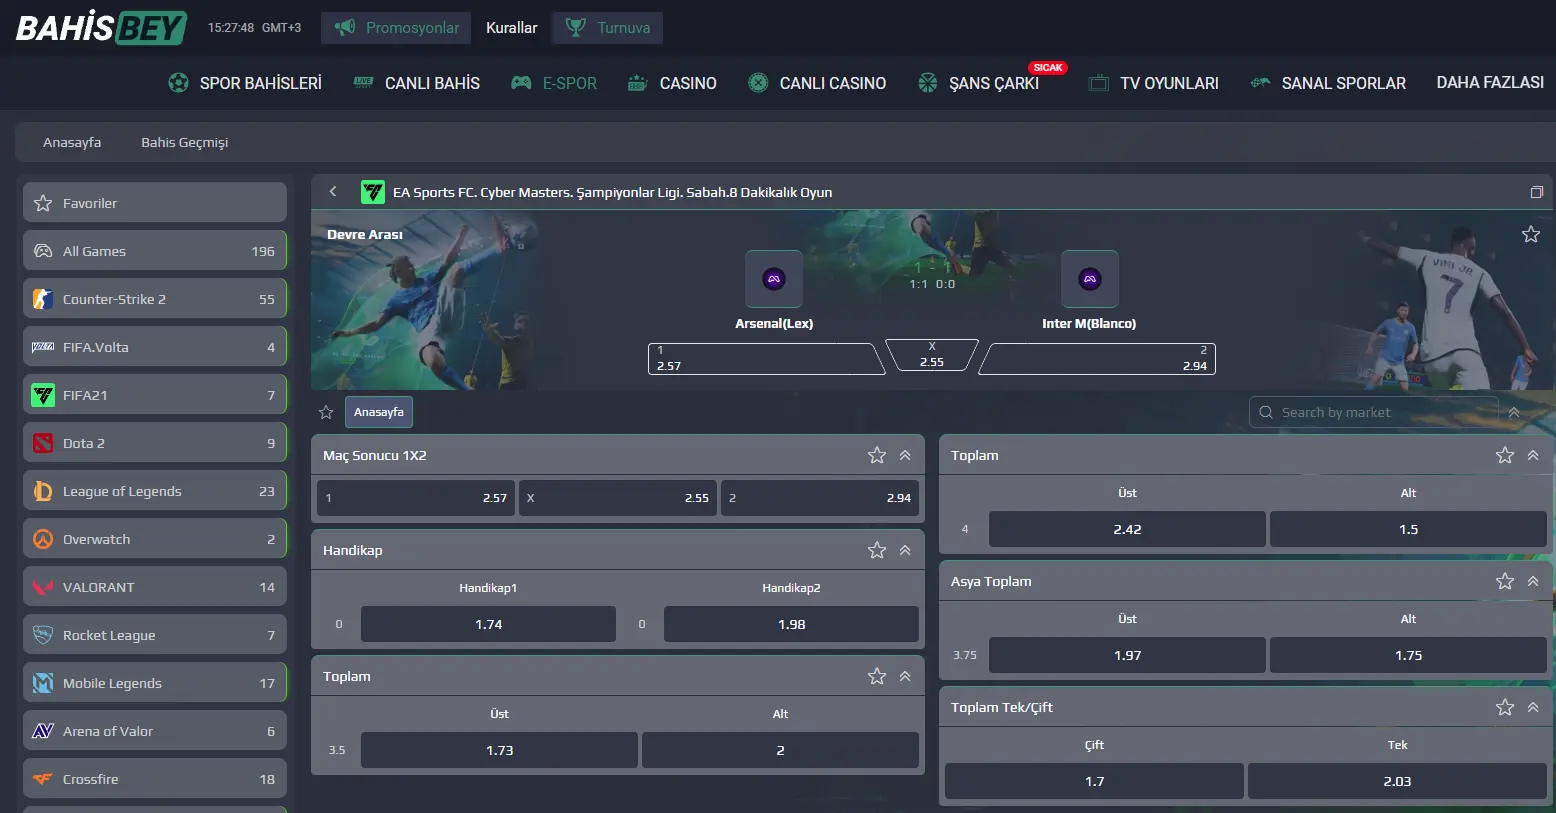
Task: Expand the Daha Fazlası menu
Action: (1490, 82)
